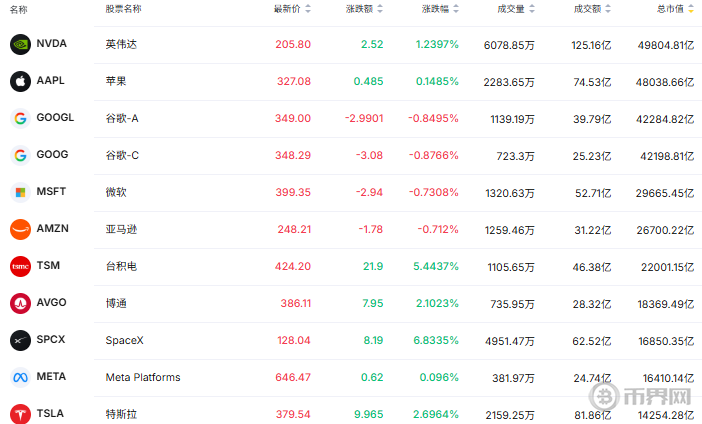This screenshot has height=424, width=702.
Task: Select the SPCX SpaceX logo icon
Action: [20, 340]
